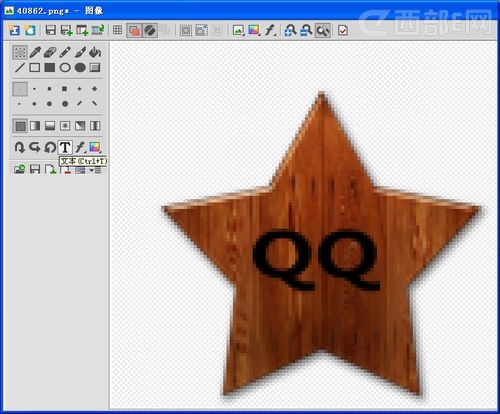Click the circular arrow rotate icon
The height and width of the screenshot is (414, 500).
tap(50, 147)
